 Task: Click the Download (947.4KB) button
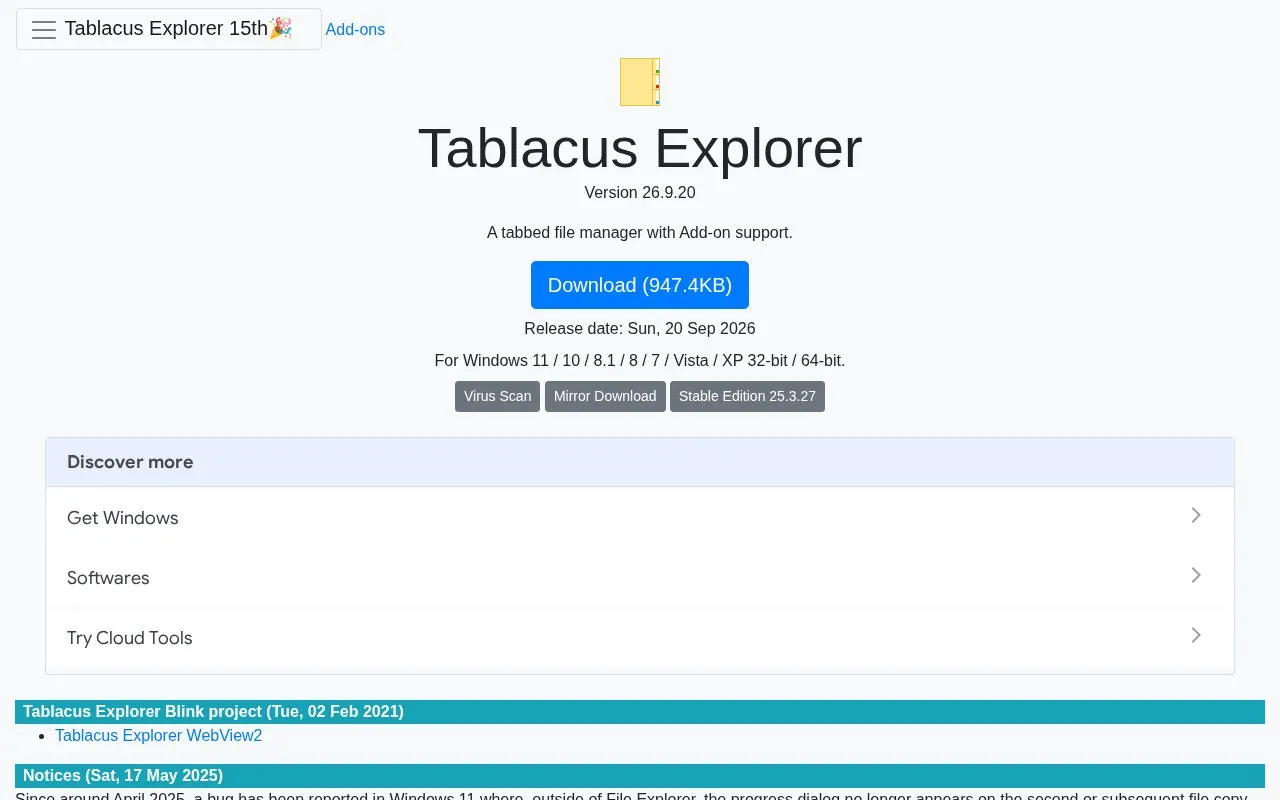[x=640, y=285]
